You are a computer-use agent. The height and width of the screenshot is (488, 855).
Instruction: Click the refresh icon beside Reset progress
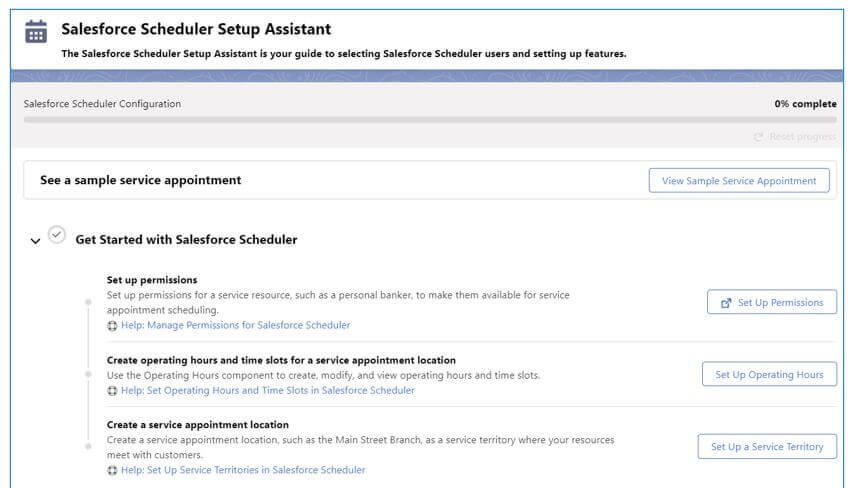[x=758, y=136]
